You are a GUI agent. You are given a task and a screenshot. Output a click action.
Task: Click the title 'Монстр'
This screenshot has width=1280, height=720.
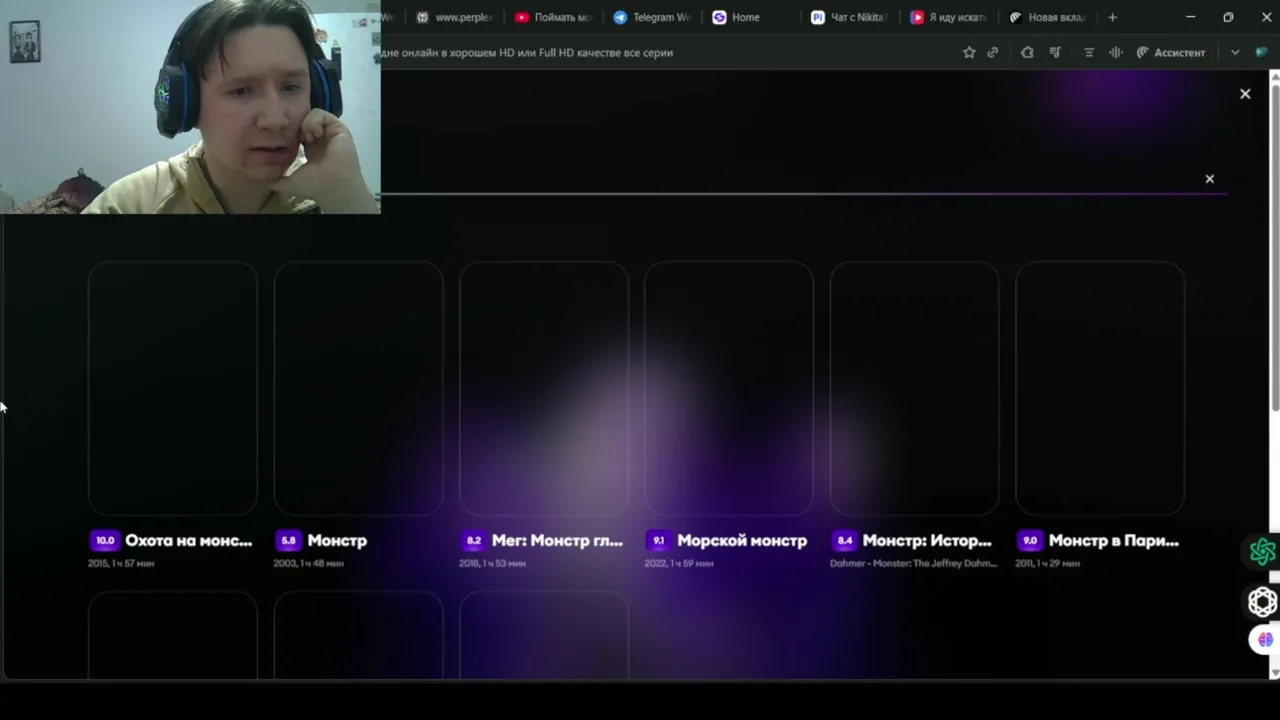tap(337, 540)
